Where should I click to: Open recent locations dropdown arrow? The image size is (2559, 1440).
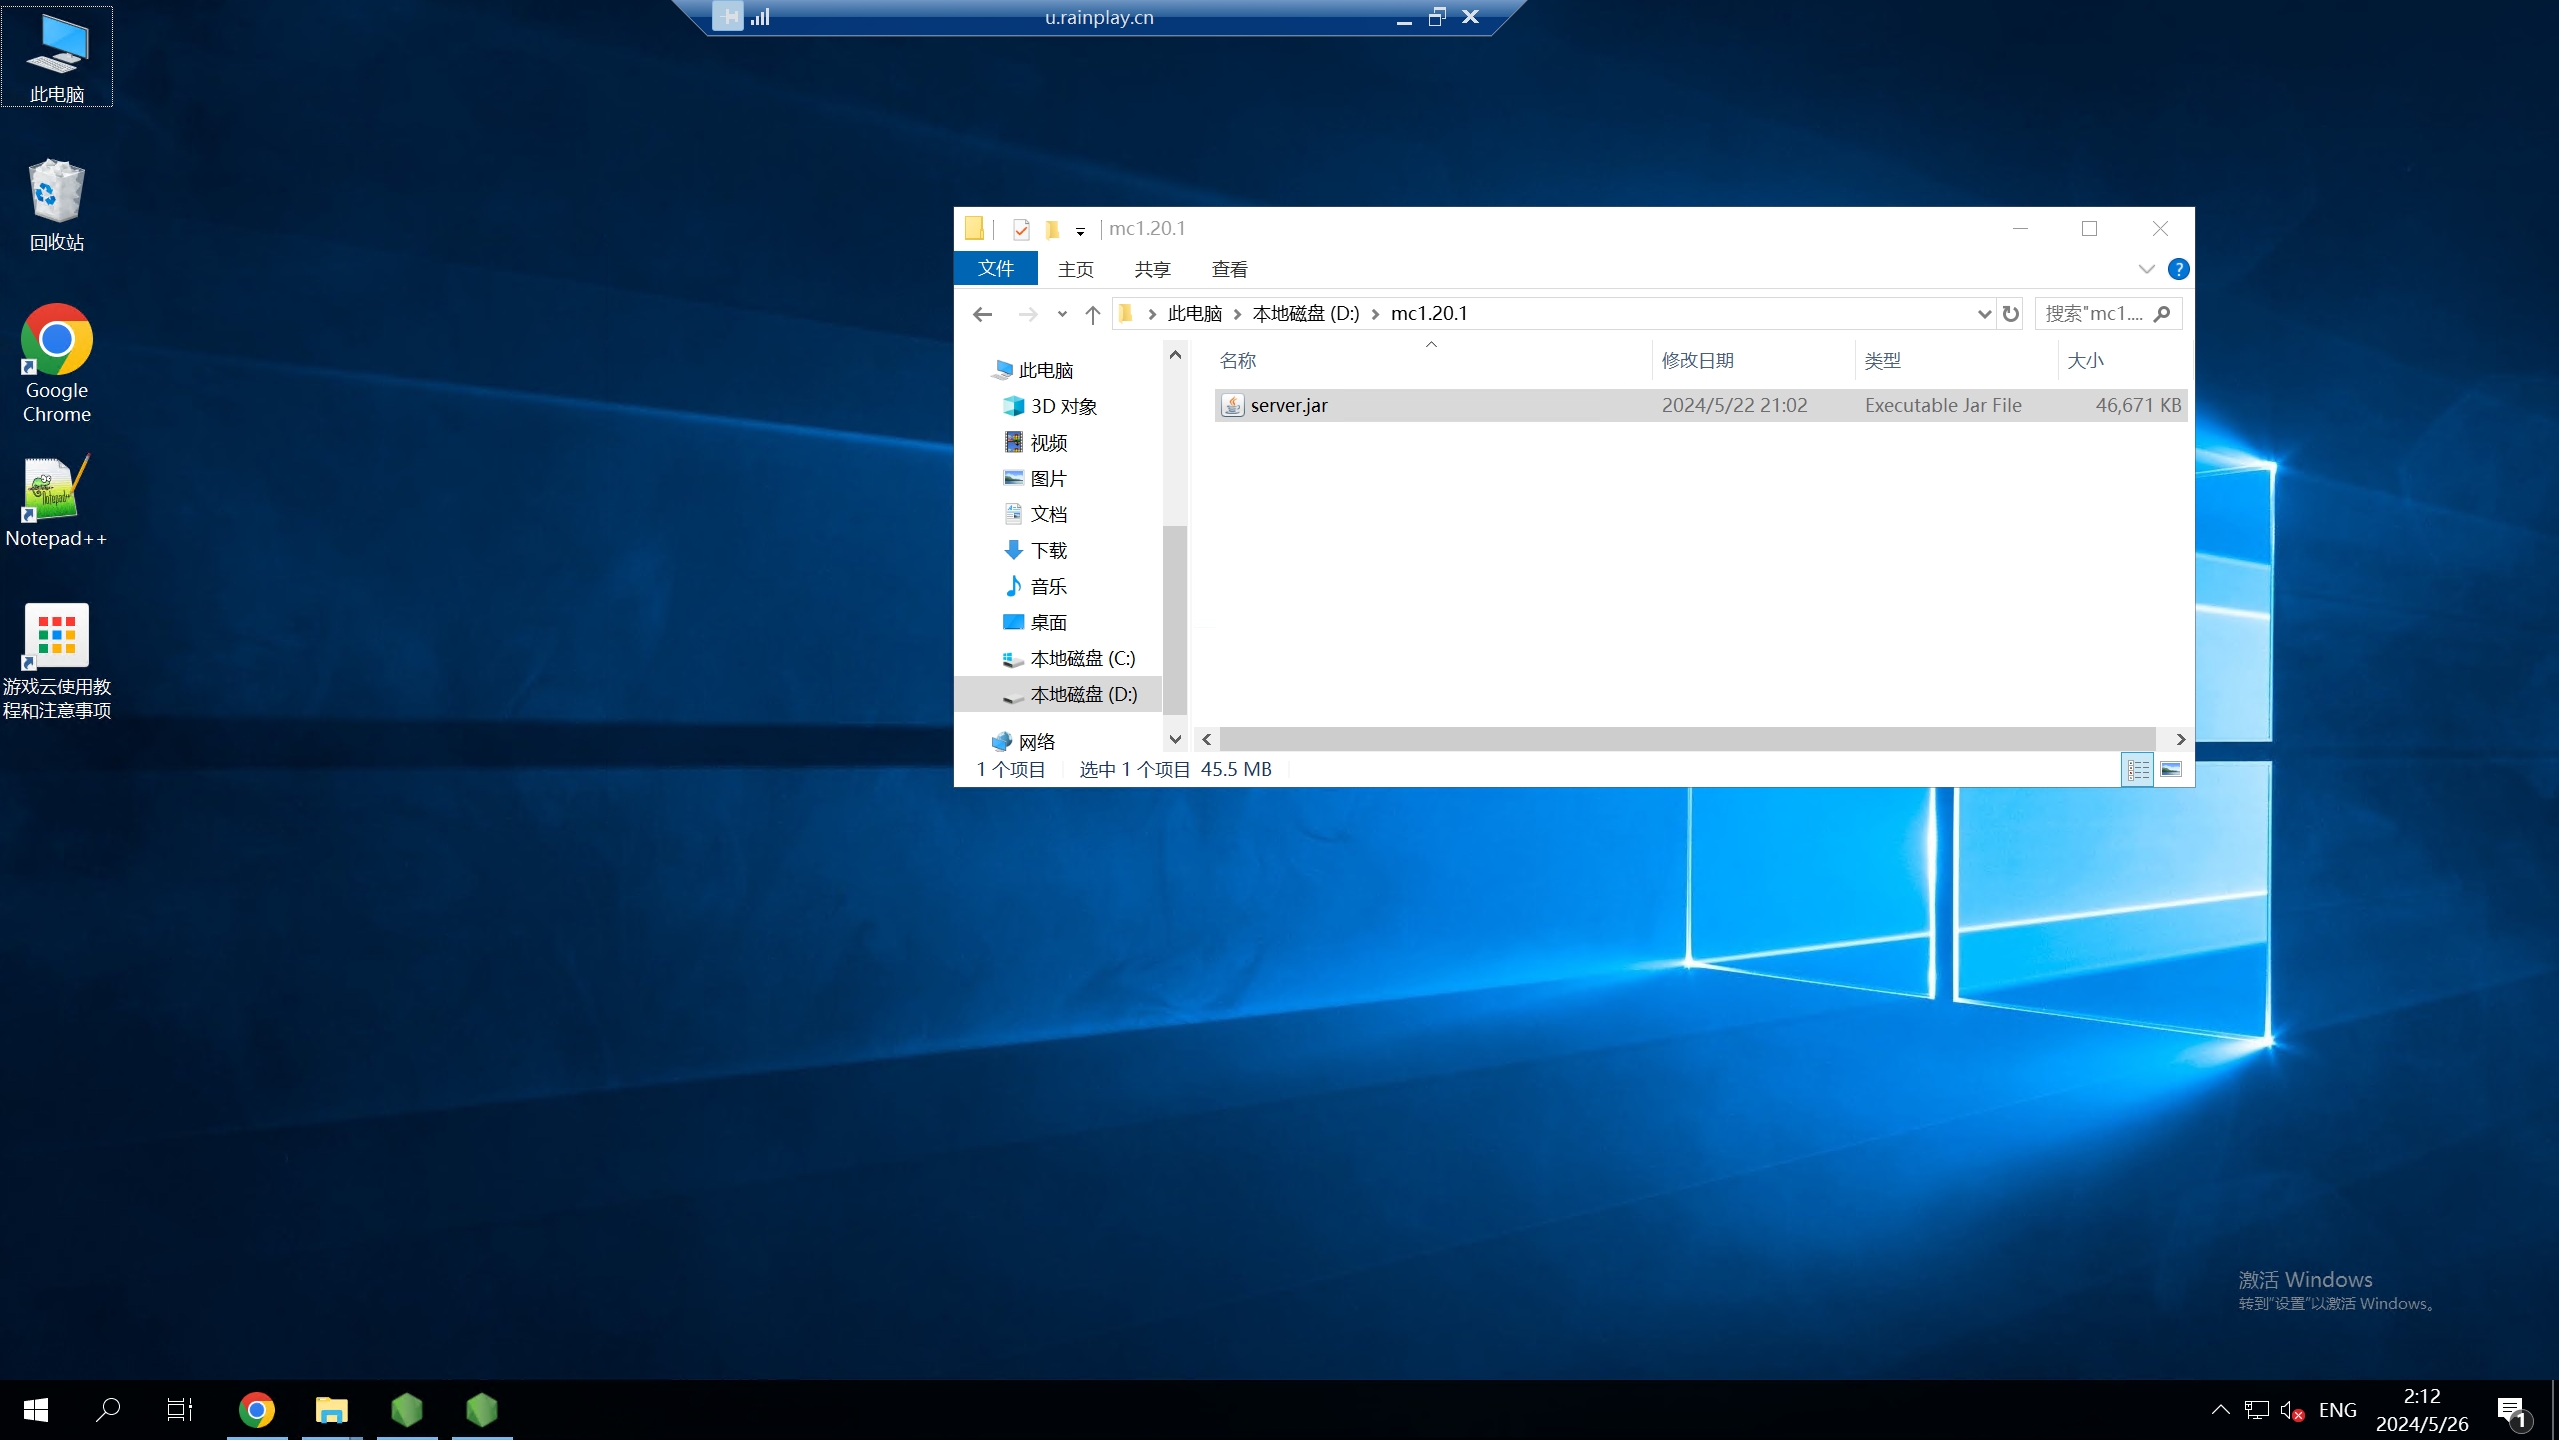point(1062,314)
